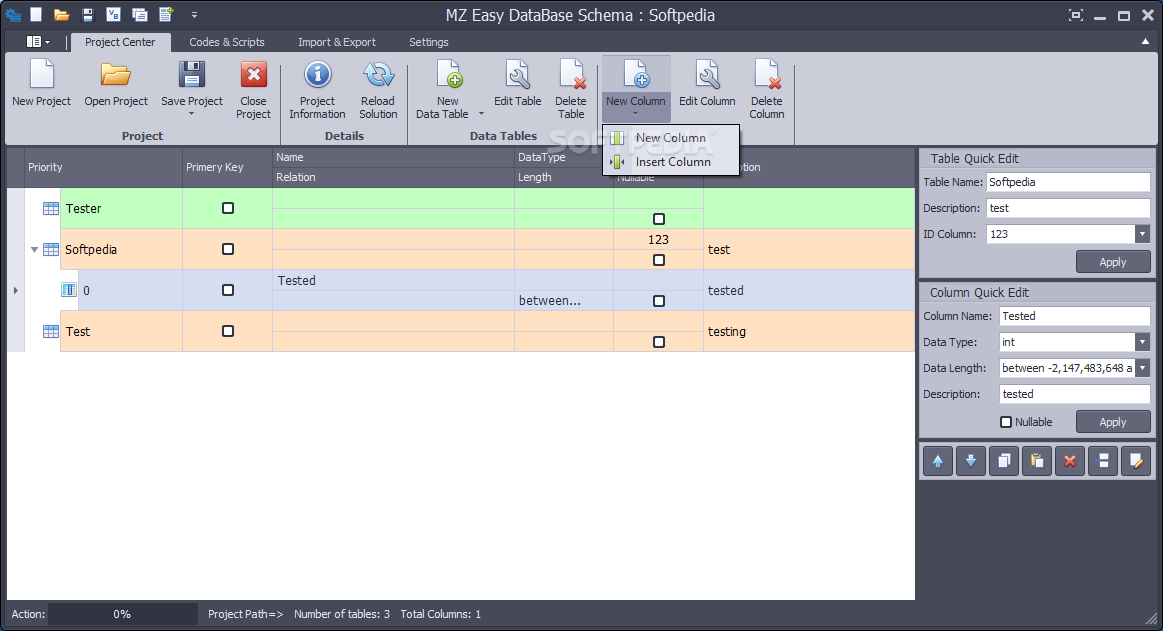The height and width of the screenshot is (631, 1163).
Task: Click the add document plus icon
Action: click(166, 14)
